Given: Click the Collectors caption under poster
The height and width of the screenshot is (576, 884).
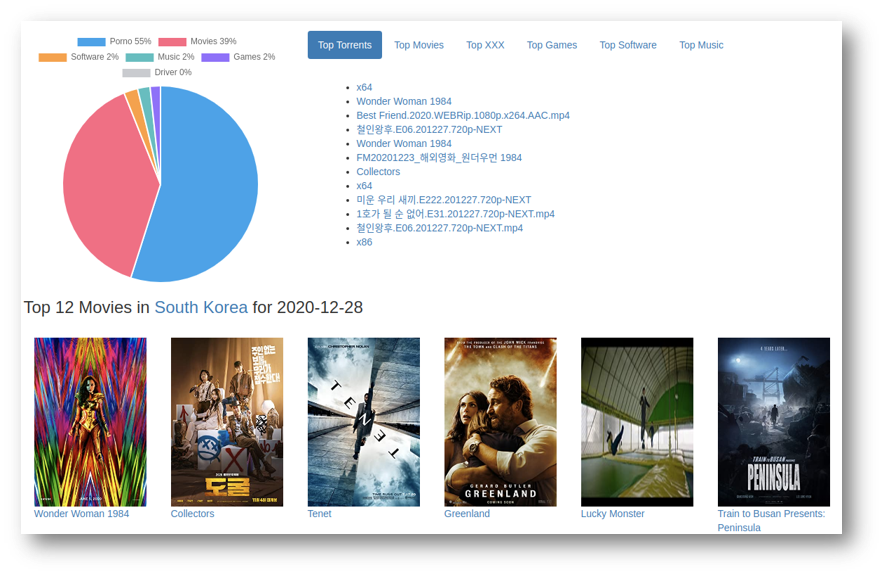Looking at the screenshot, I should click(x=192, y=514).
